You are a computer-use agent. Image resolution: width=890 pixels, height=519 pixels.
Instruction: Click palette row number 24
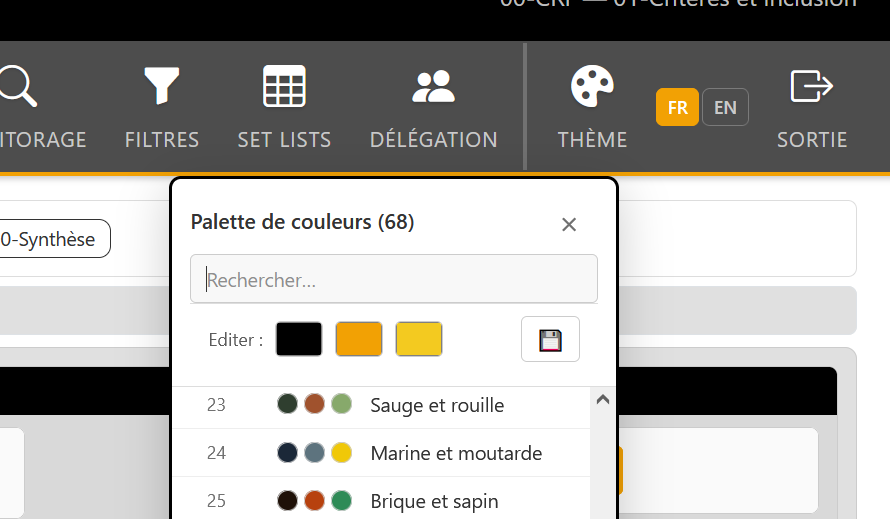tap(216, 453)
